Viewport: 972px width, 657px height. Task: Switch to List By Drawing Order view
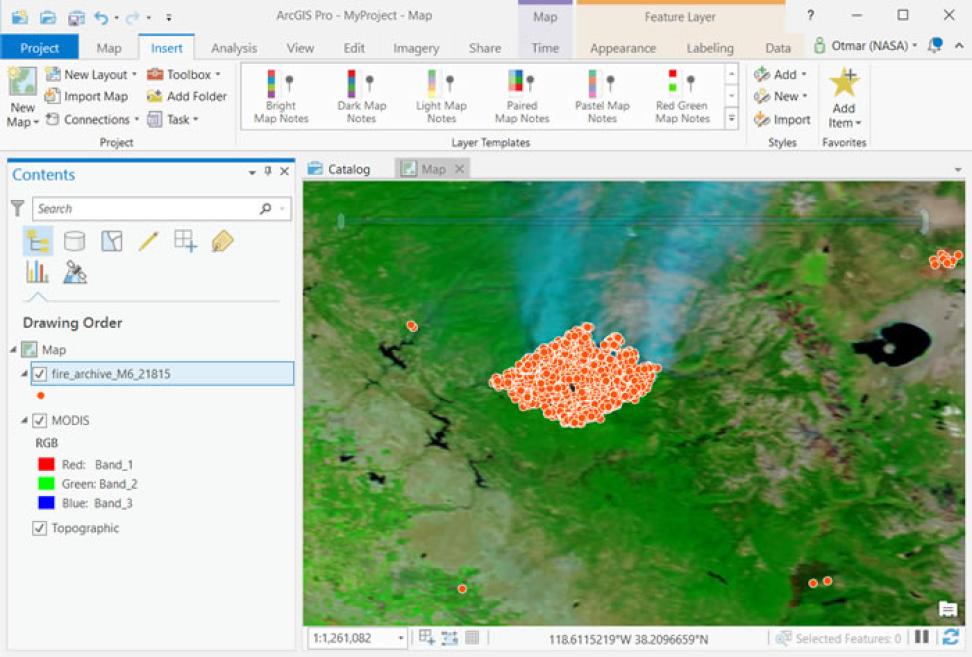coord(38,241)
